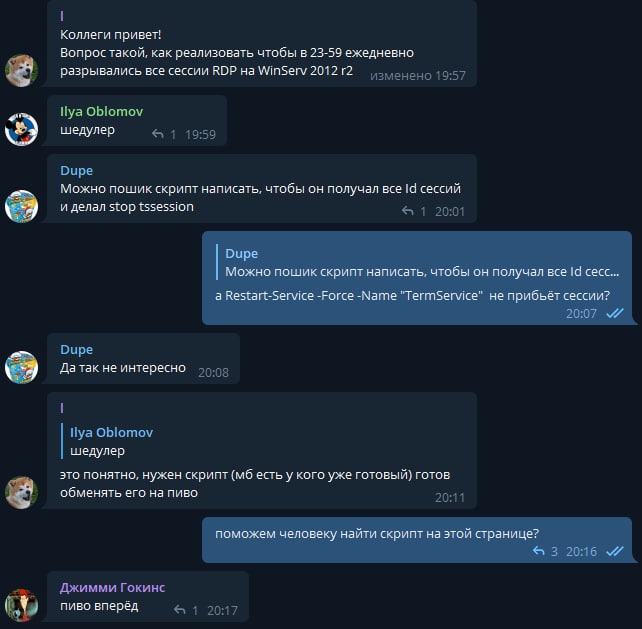Open the Shiba dog avatar on first message
This screenshot has height=629, width=642.
point(21,70)
